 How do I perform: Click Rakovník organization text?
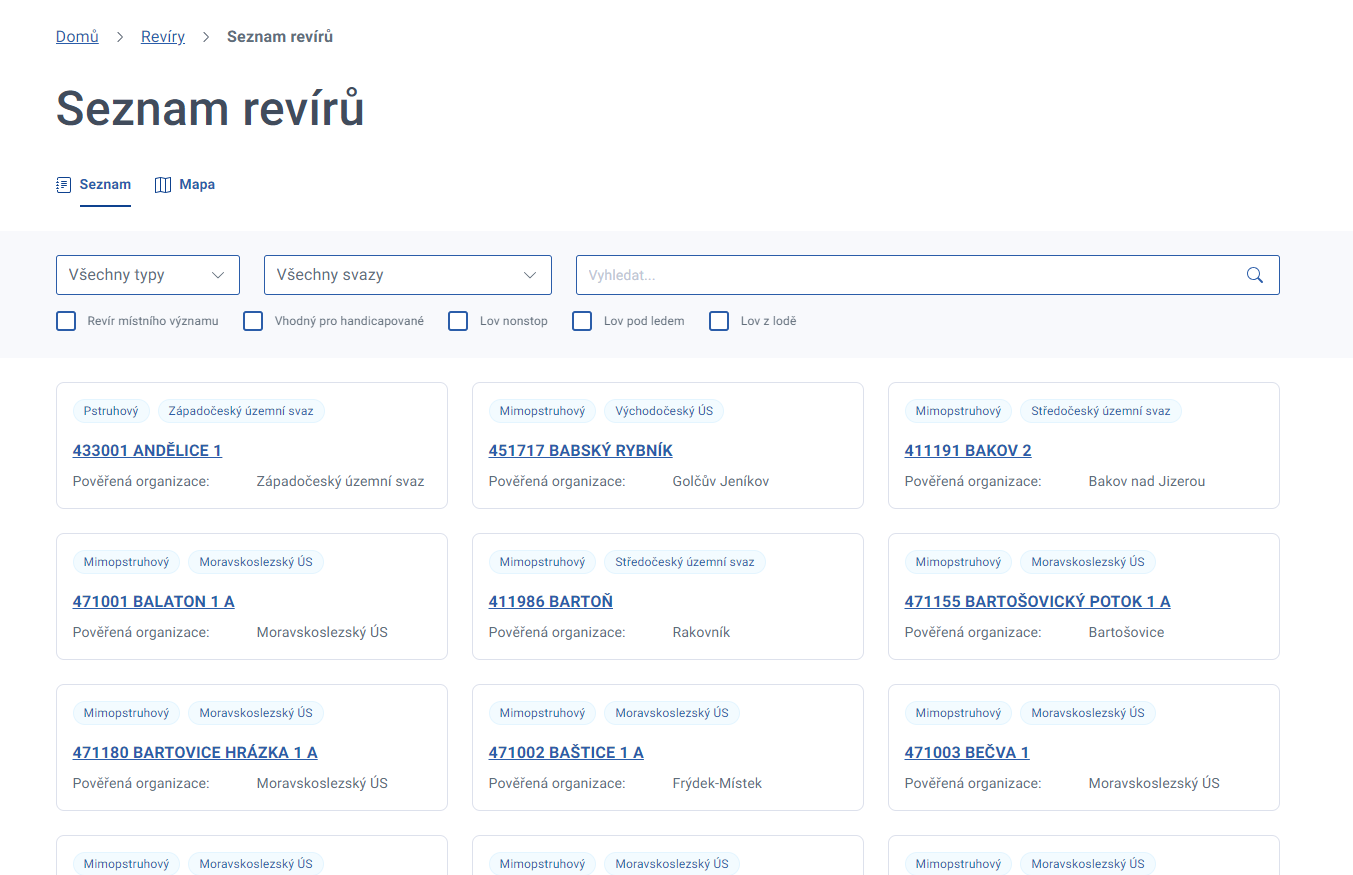(x=701, y=633)
